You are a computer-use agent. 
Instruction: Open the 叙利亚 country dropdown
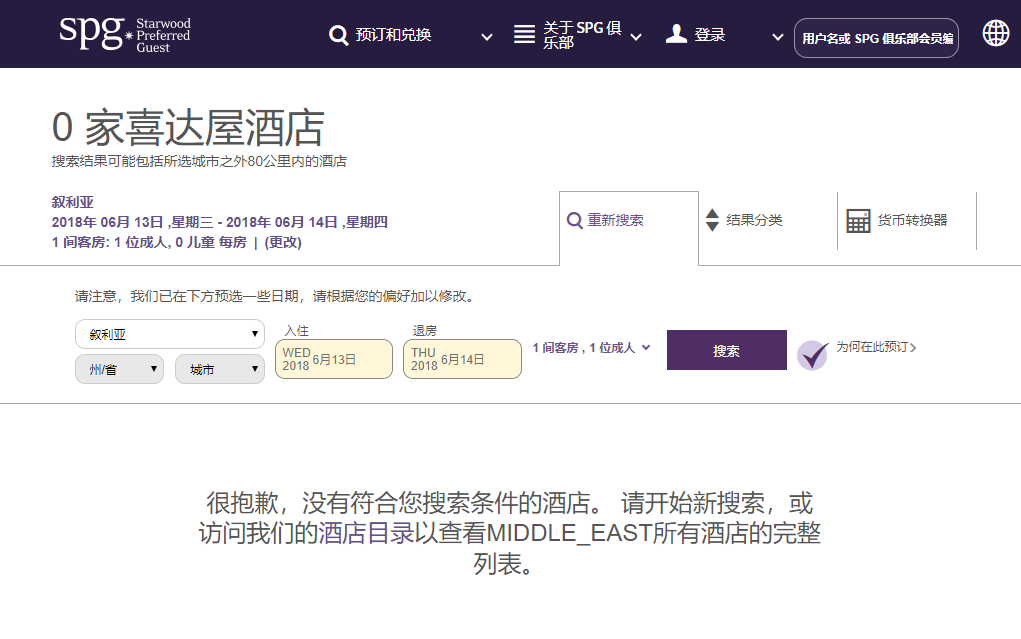pos(169,334)
